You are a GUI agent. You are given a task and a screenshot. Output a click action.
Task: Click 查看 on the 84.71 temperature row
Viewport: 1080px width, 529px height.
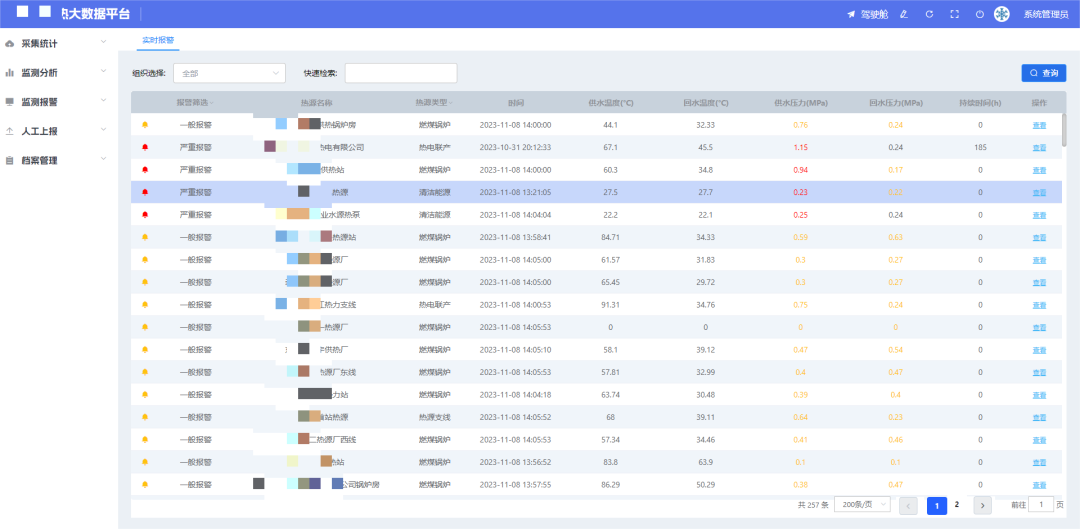(x=1039, y=238)
